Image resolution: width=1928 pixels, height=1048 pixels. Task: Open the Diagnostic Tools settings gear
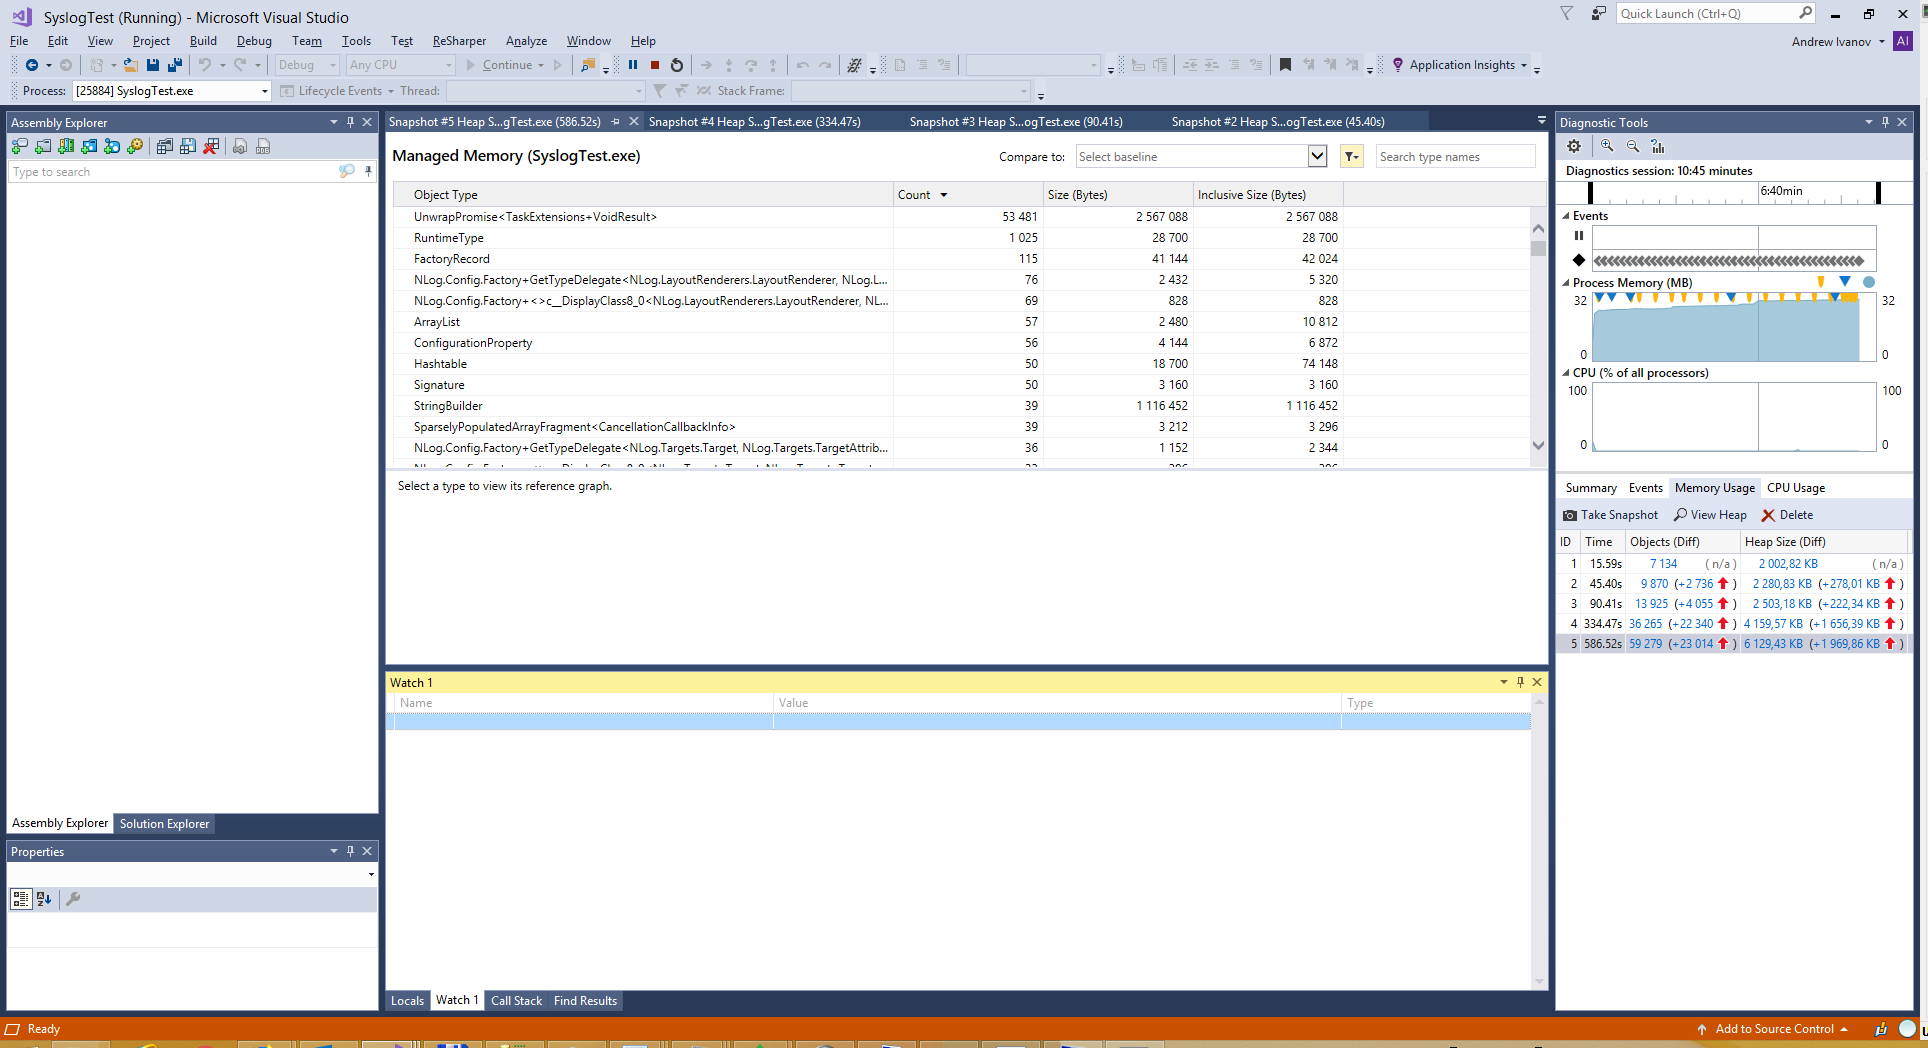pyautogui.click(x=1574, y=146)
